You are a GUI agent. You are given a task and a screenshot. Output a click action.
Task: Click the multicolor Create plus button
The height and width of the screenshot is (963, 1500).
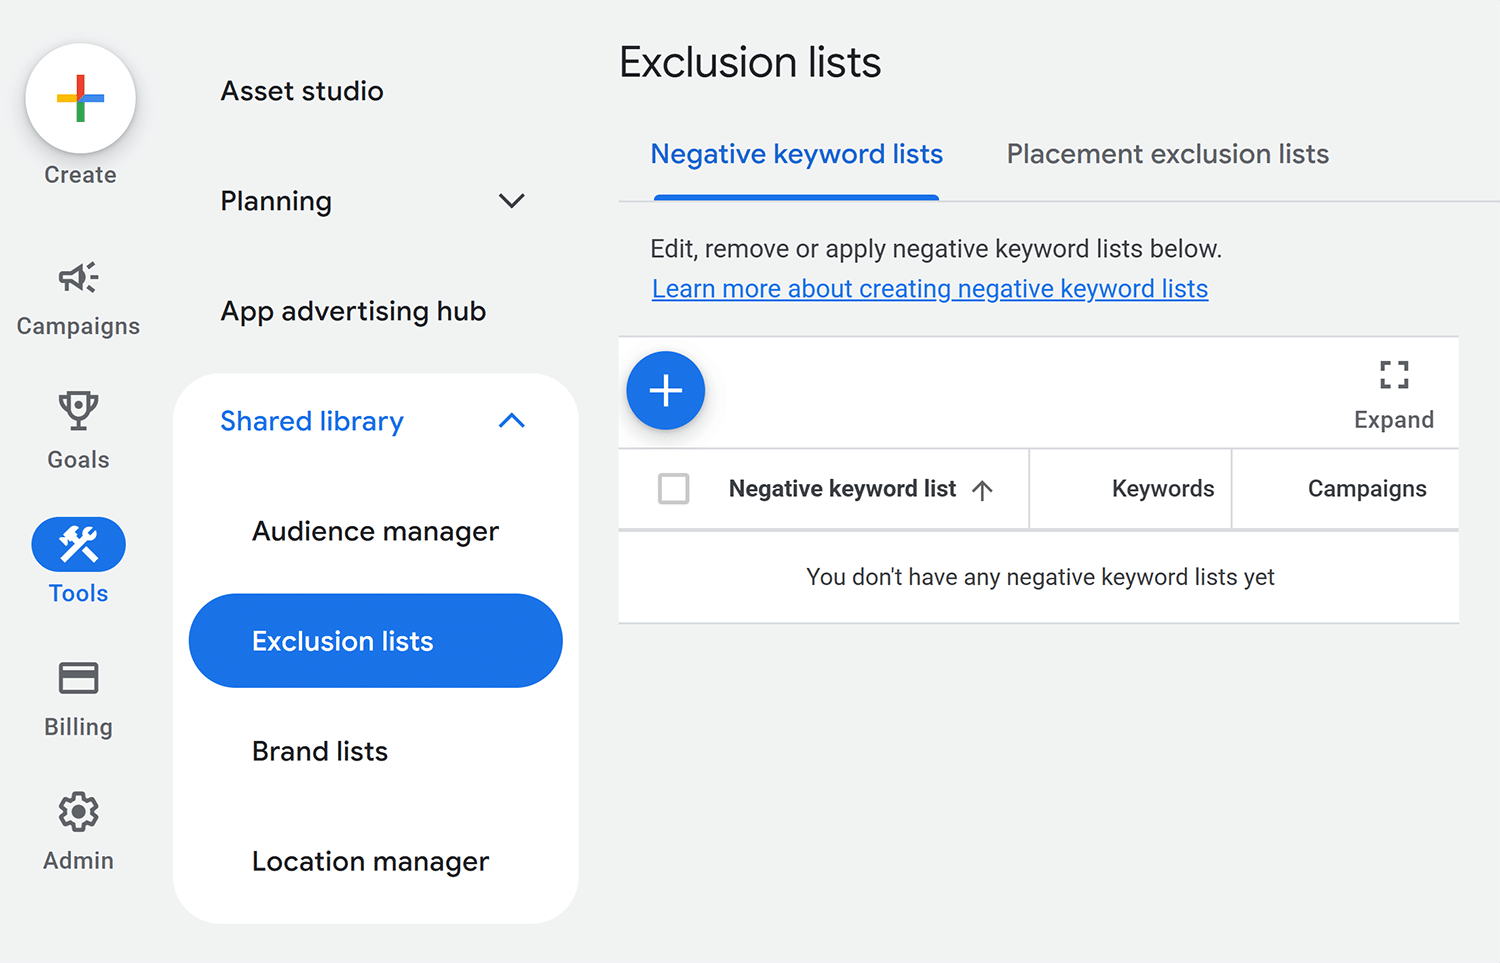(80, 98)
